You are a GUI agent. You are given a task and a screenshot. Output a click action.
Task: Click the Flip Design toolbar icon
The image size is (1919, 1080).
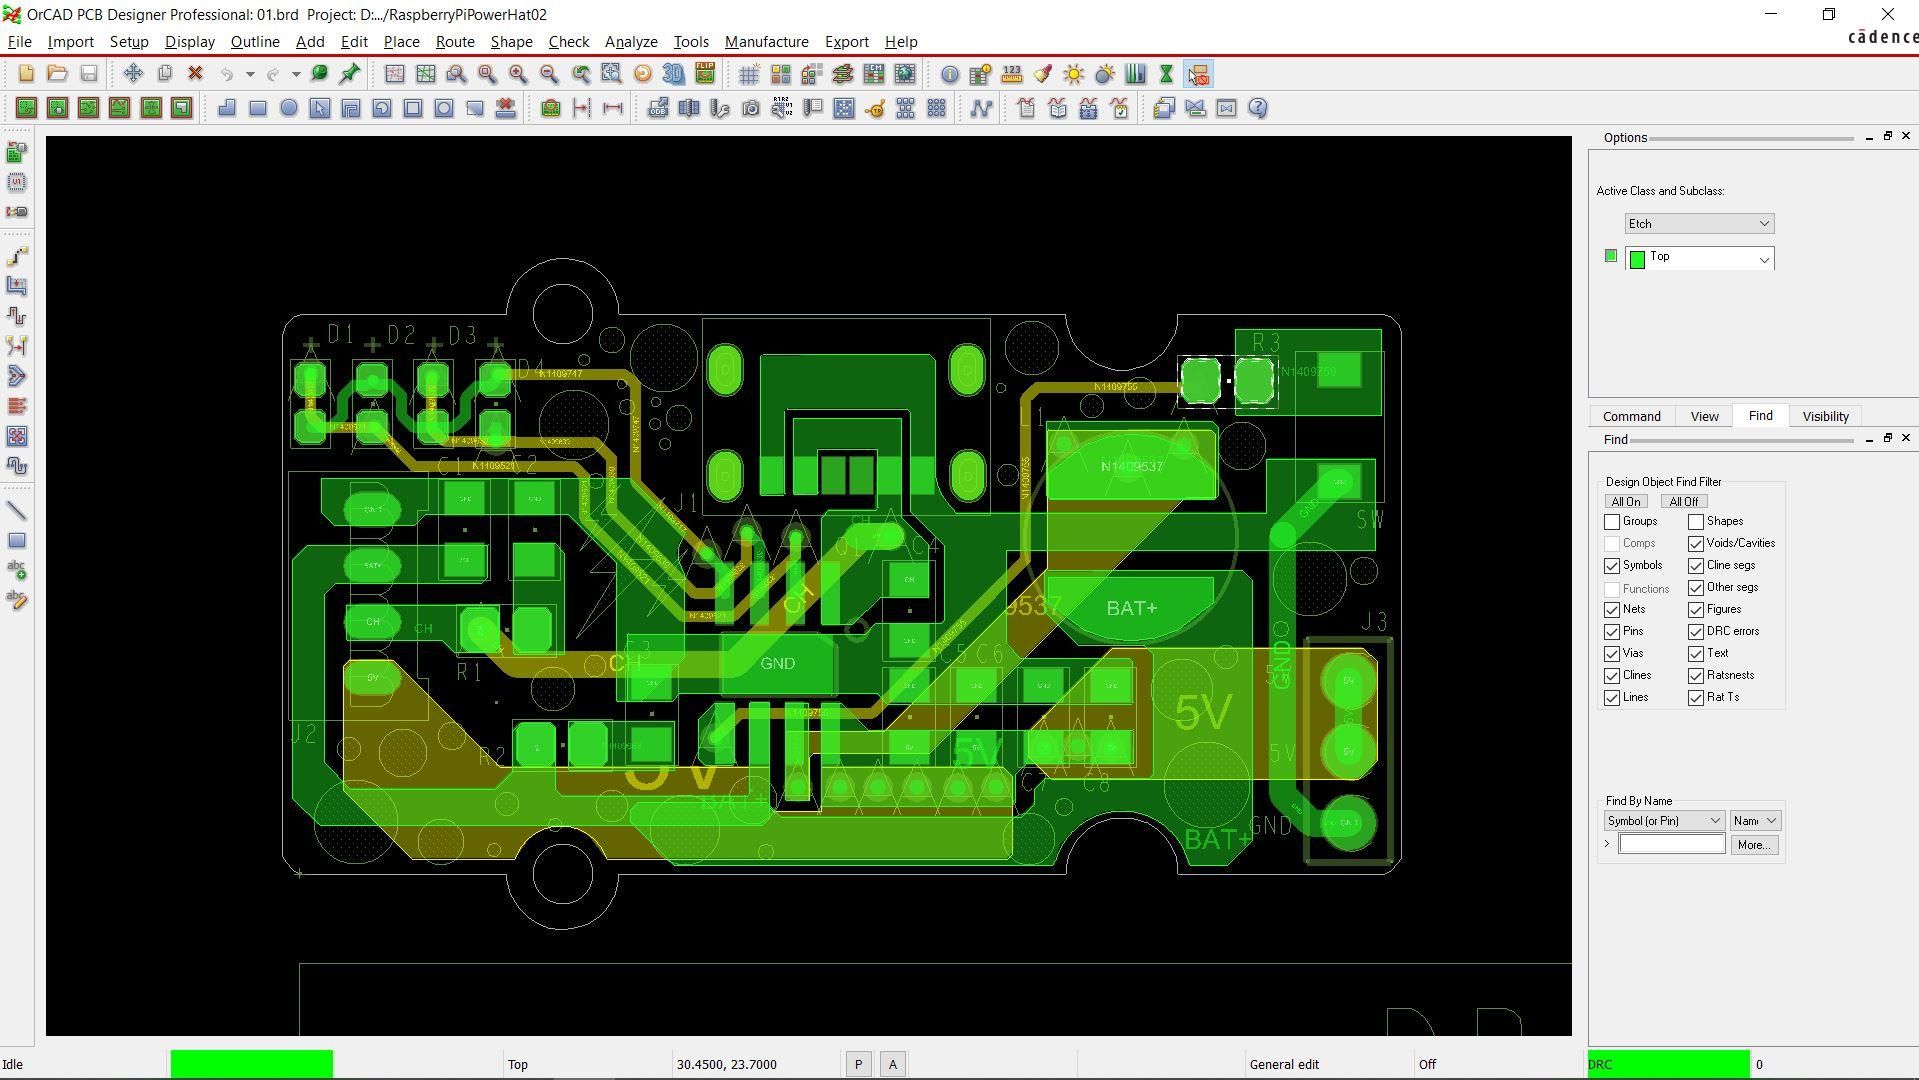tap(705, 74)
